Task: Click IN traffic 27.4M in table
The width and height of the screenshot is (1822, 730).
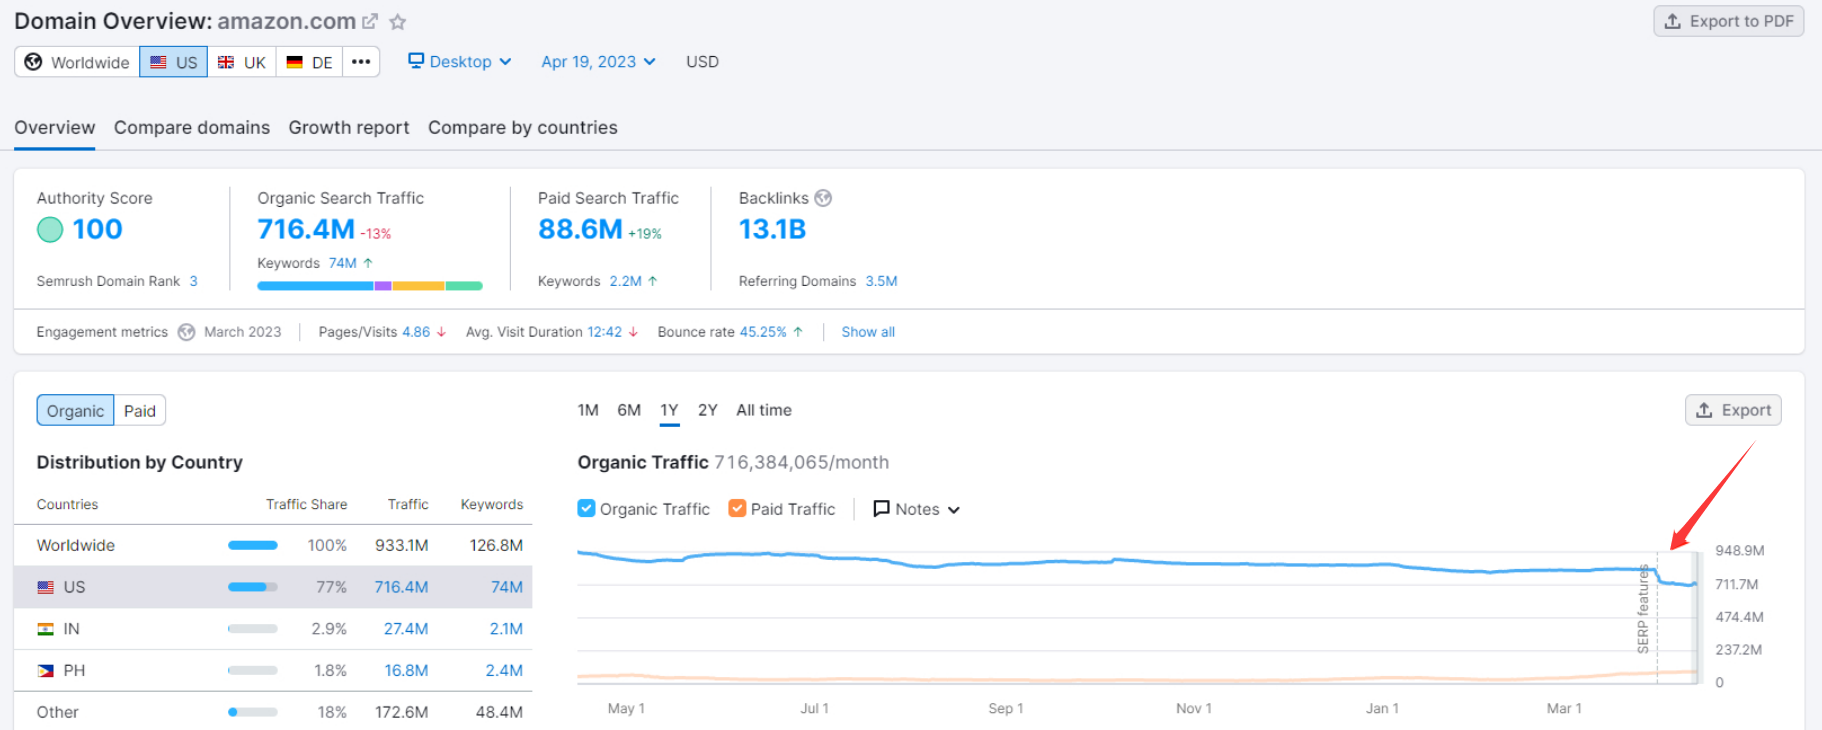Action: [x=406, y=629]
